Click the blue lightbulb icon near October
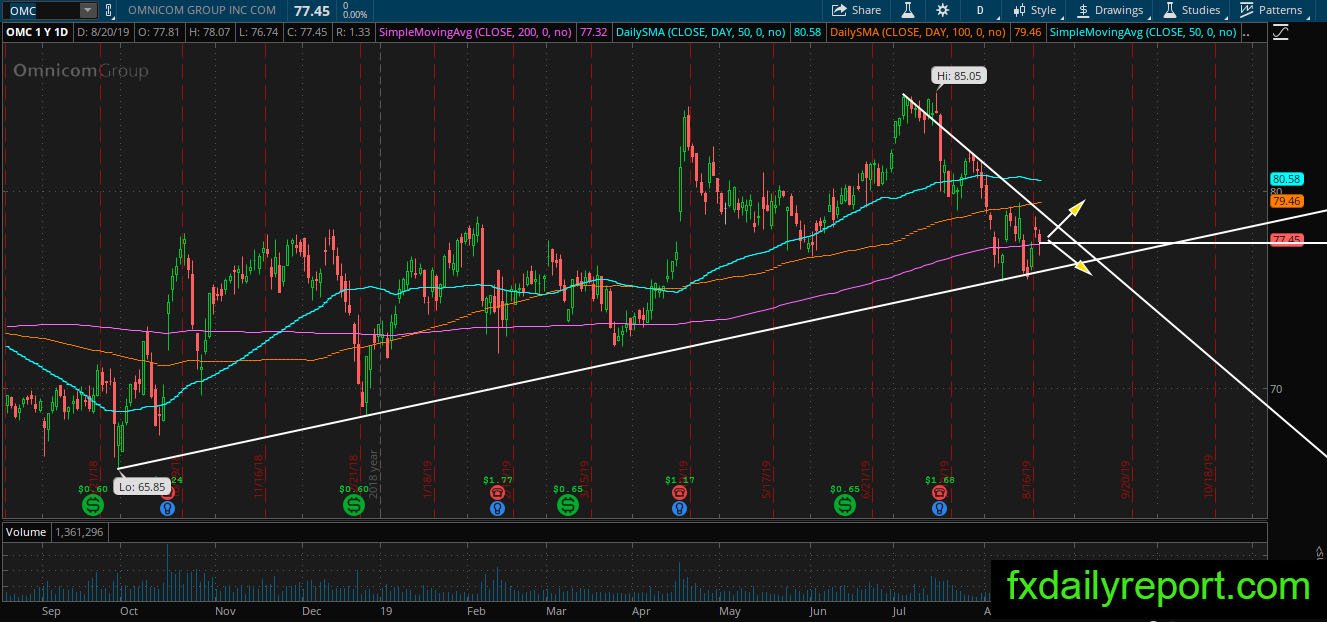The height and width of the screenshot is (622, 1327). pos(168,509)
